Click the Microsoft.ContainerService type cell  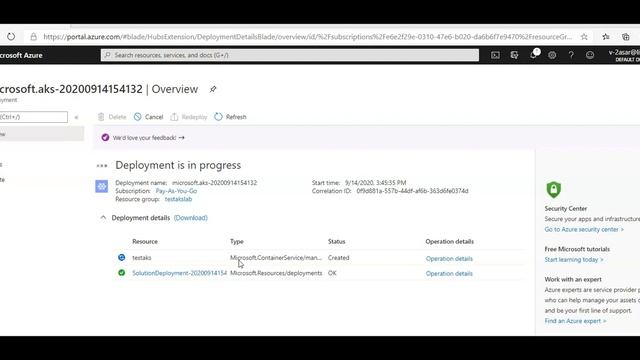point(276,258)
